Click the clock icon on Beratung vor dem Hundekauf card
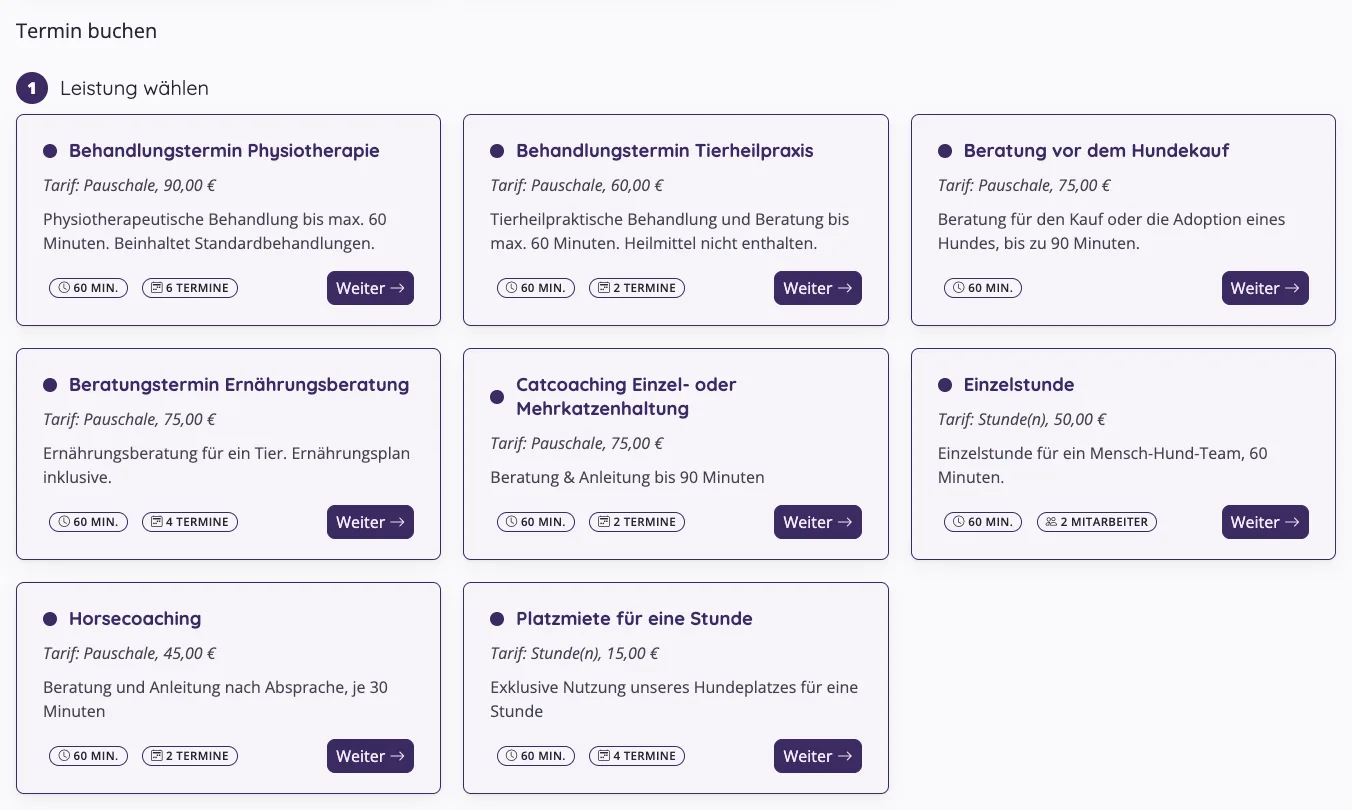This screenshot has width=1352, height=810. pyautogui.click(x=959, y=288)
